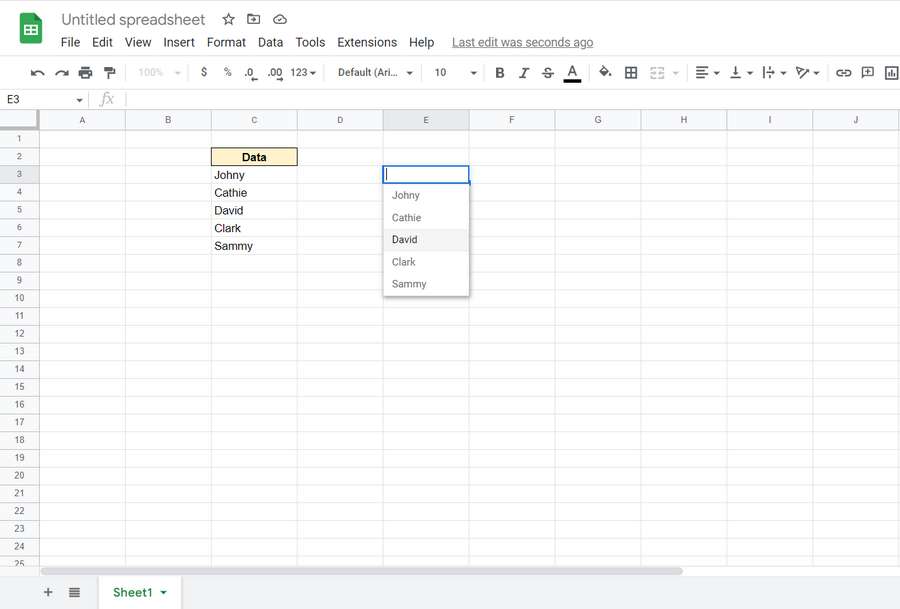Open the Data menu
The width and height of the screenshot is (900, 609).
pyautogui.click(x=270, y=42)
